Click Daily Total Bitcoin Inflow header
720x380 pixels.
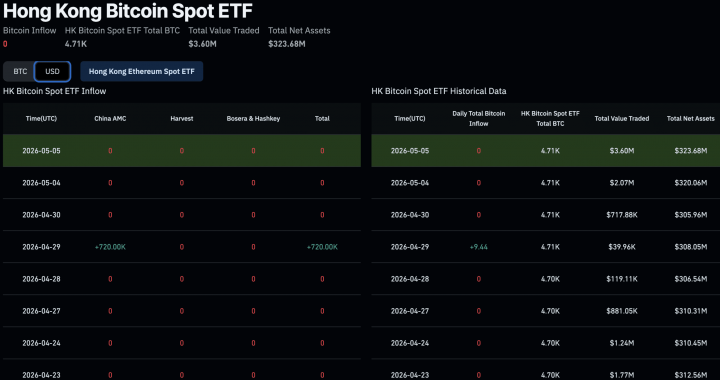click(x=479, y=118)
